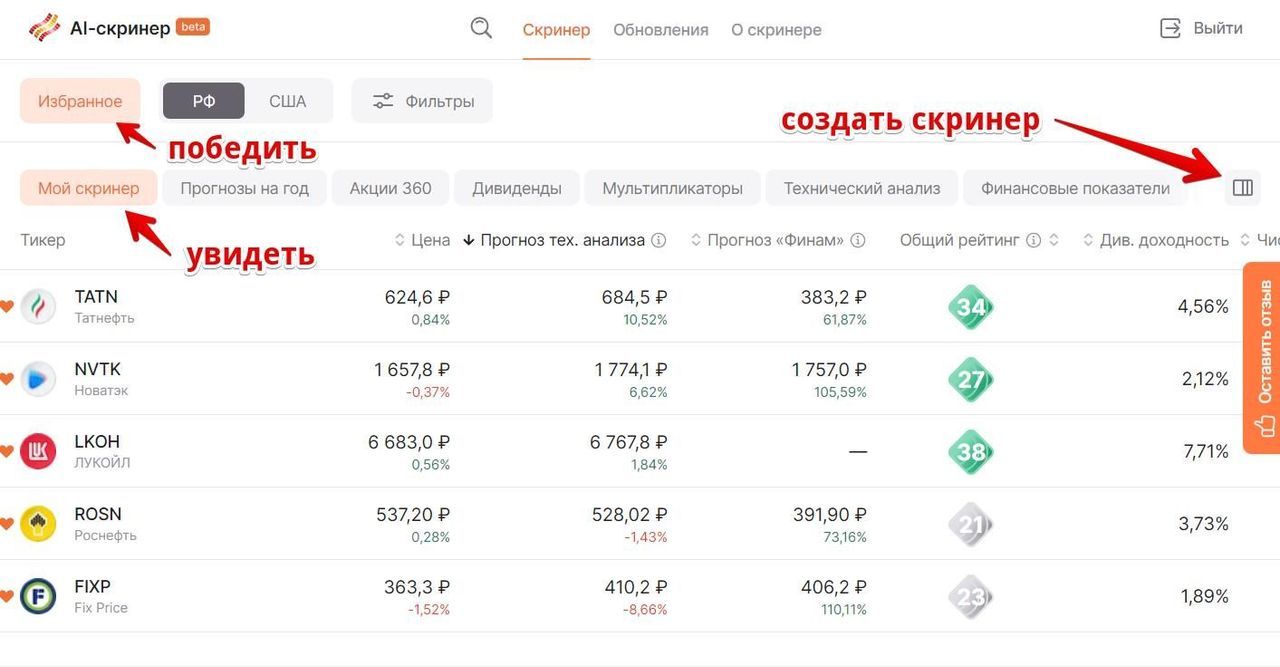Switch to Прогнозы на год tab
This screenshot has height=667, width=1280.
[x=245, y=188]
